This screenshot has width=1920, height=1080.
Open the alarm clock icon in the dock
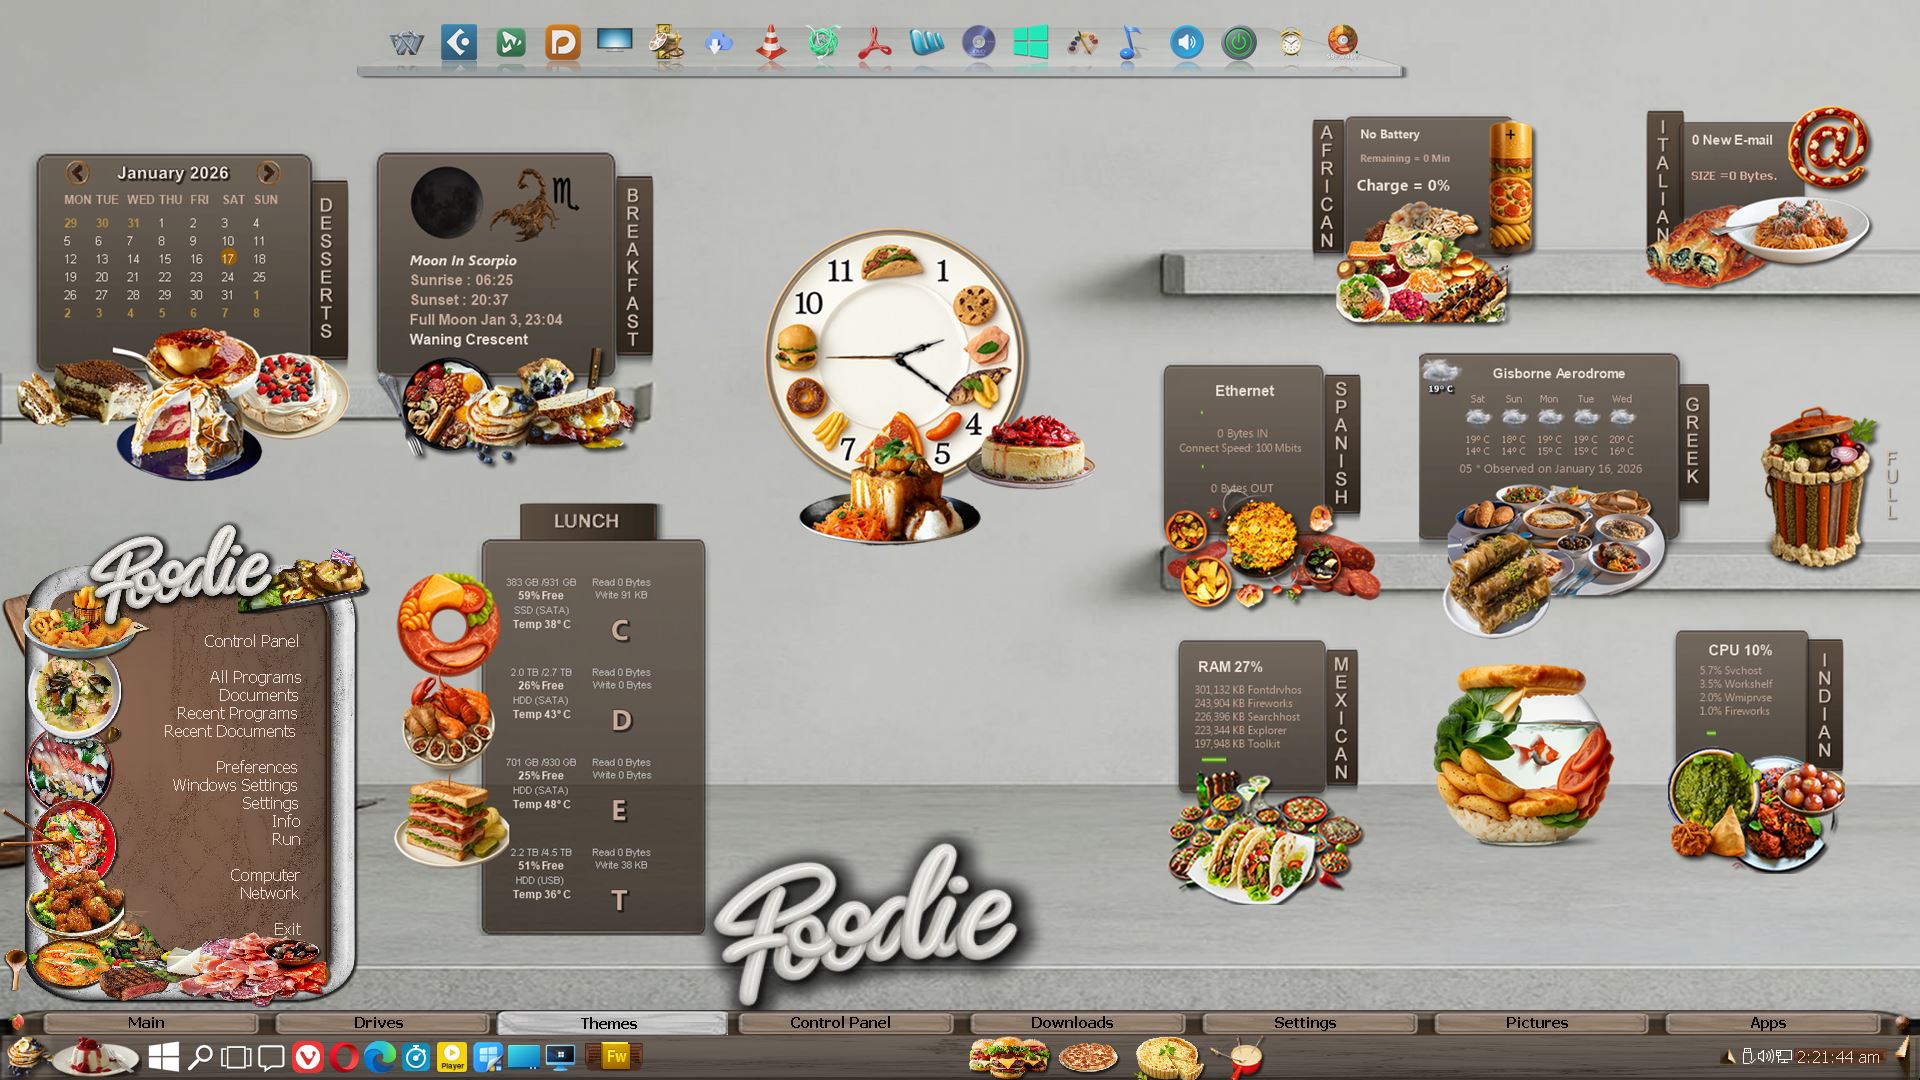(x=1291, y=43)
